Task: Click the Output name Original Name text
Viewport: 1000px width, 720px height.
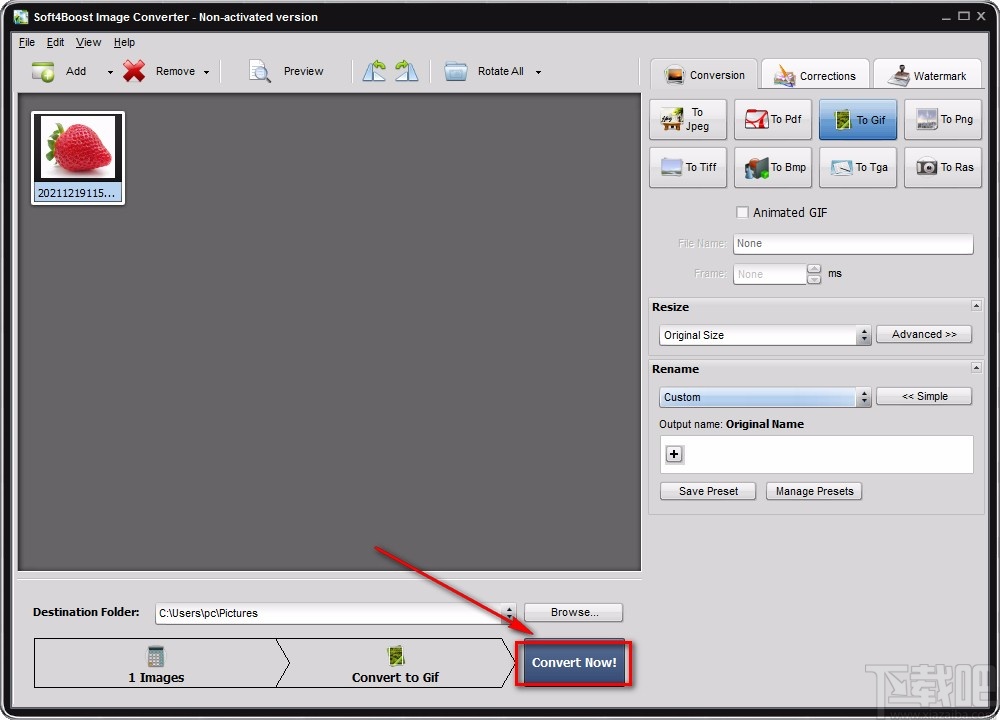Action: [732, 424]
